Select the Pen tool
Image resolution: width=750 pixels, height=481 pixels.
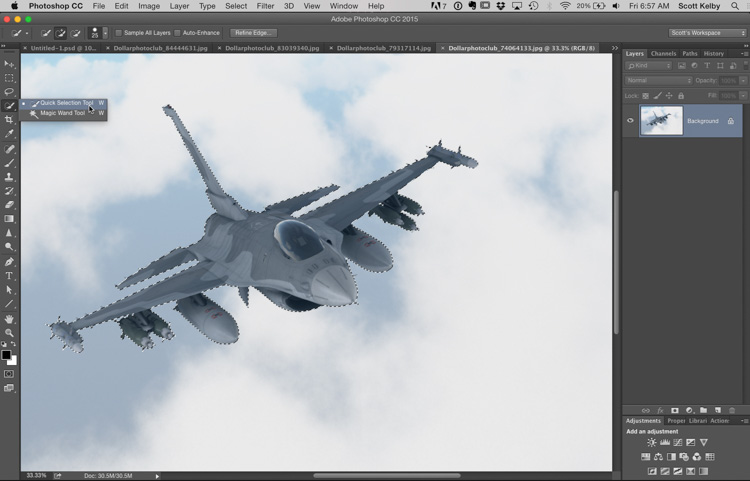click(10, 261)
